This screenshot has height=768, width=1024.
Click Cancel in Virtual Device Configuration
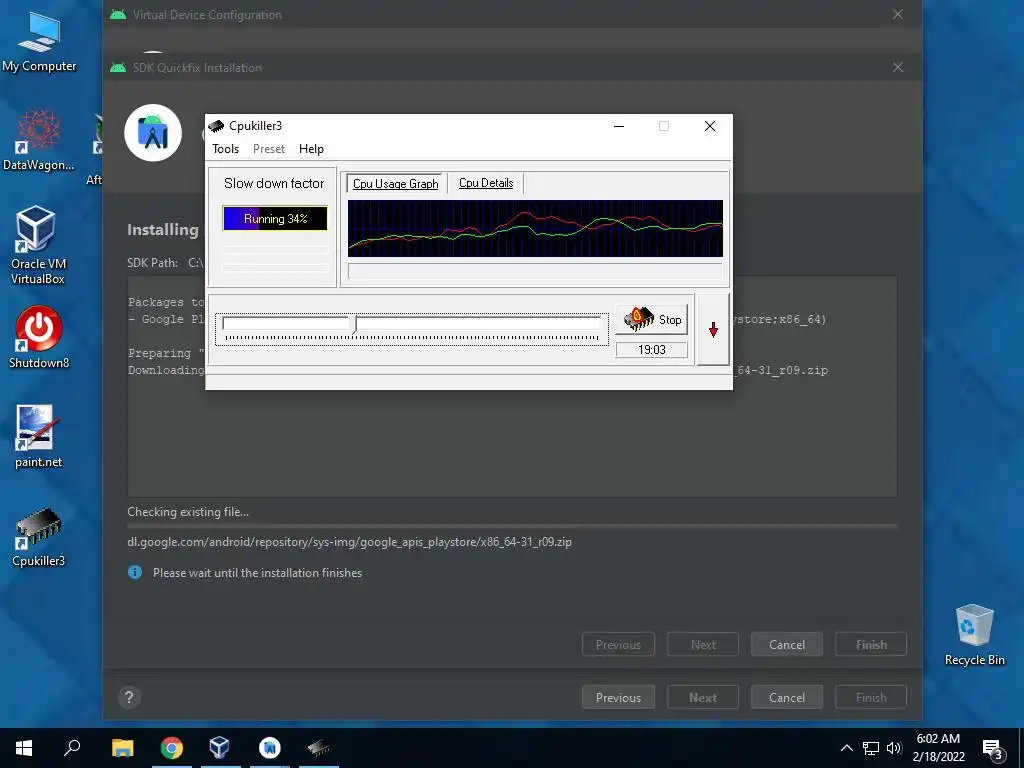click(x=786, y=697)
